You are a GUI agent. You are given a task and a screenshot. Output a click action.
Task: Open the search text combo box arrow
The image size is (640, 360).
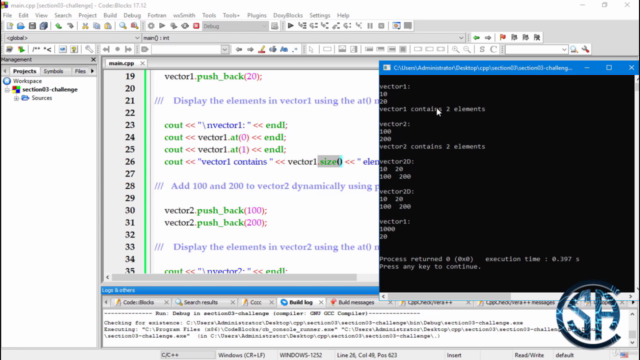(224, 49)
